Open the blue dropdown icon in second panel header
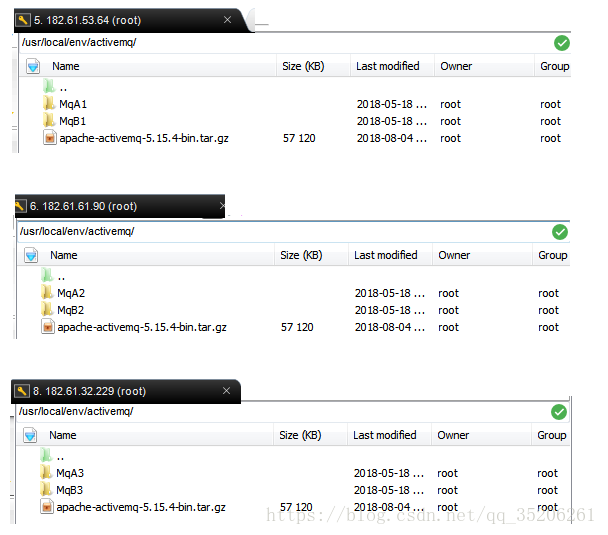 click(x=31, y=255)
